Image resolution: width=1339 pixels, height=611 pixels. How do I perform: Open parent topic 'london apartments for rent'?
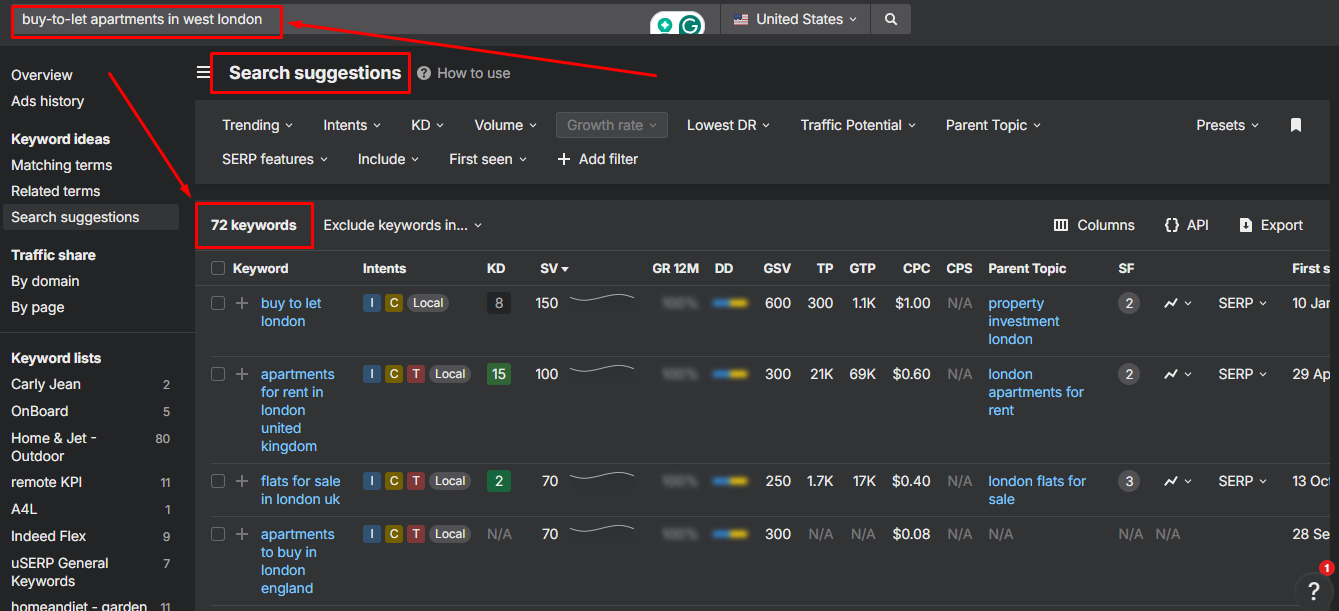point(1036,392)
